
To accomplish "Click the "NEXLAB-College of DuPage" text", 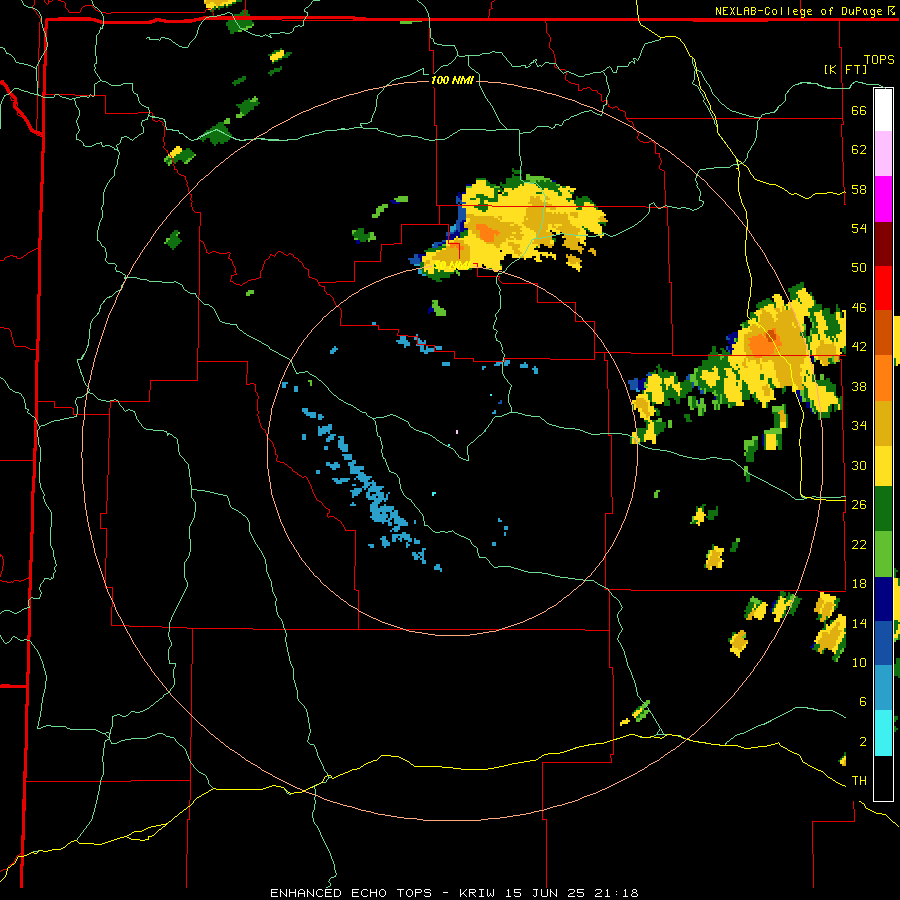I will pyautogui.click(x=798, y=11).
